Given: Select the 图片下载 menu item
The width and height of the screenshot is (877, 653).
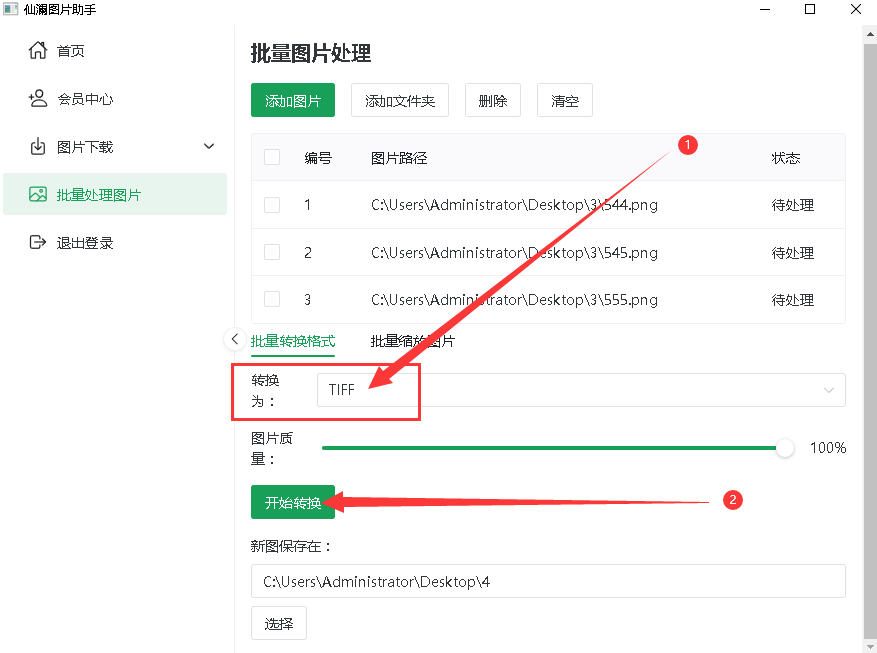Looking at the screenshot, I should pos(115,146).
